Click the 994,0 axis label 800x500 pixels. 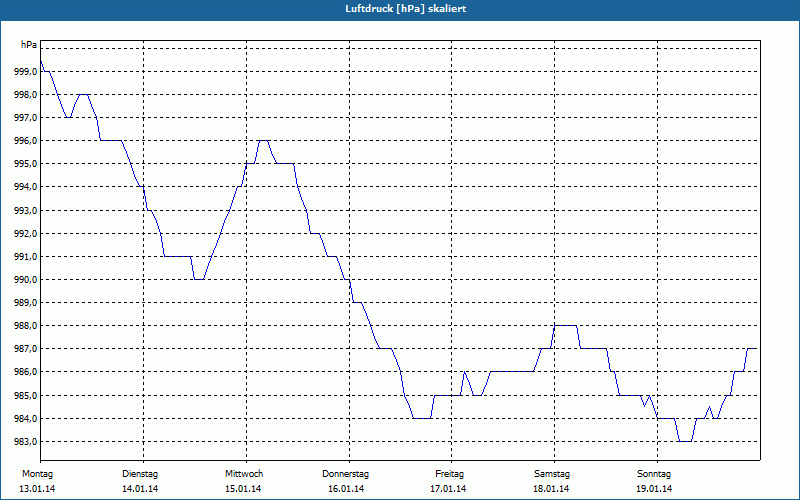point(26,187)
